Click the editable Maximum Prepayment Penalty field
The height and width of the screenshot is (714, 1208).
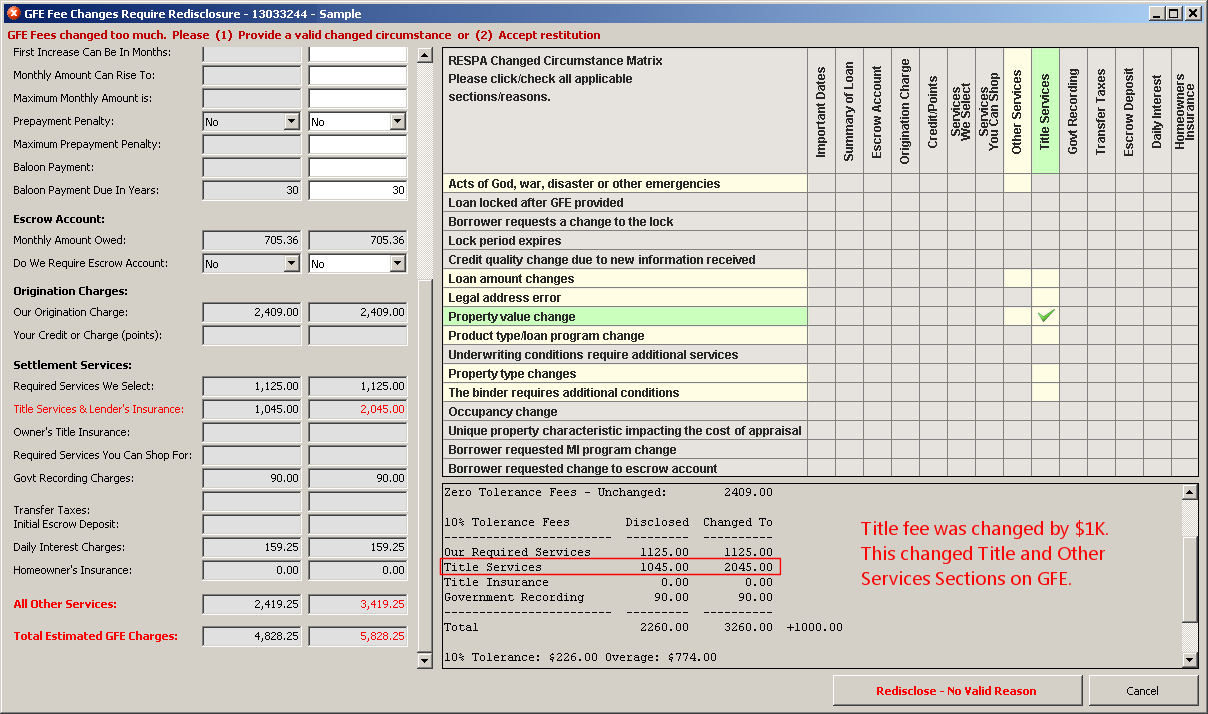click(x=357, y=145)
